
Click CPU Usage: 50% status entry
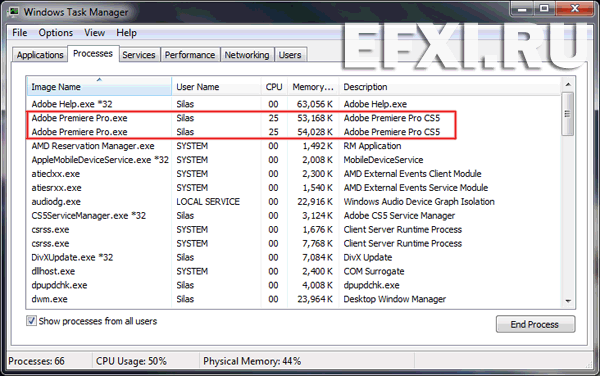click(x=131, y=361)
